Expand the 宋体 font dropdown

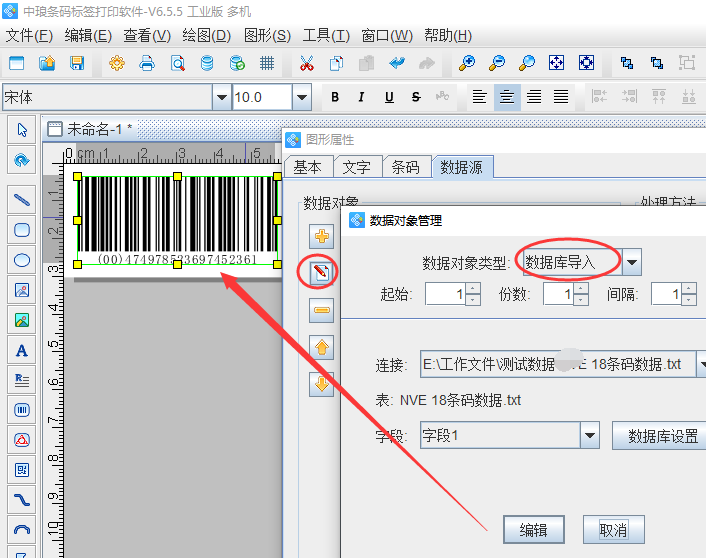tap(222, 97)
